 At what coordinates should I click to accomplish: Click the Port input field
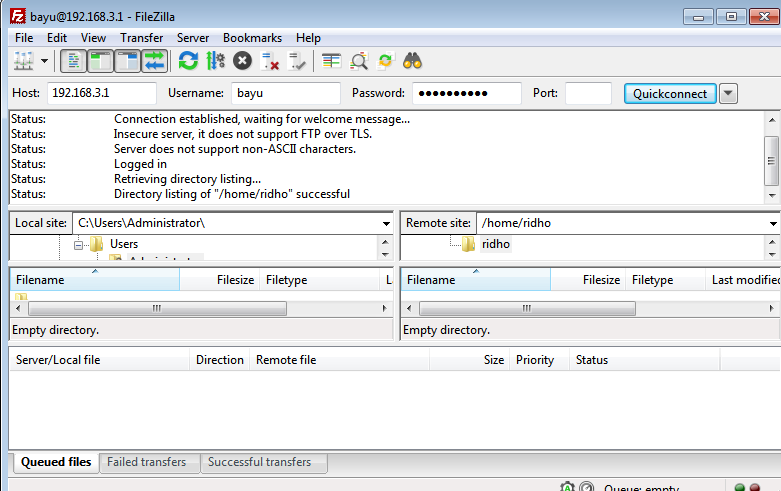click(588, 93)
